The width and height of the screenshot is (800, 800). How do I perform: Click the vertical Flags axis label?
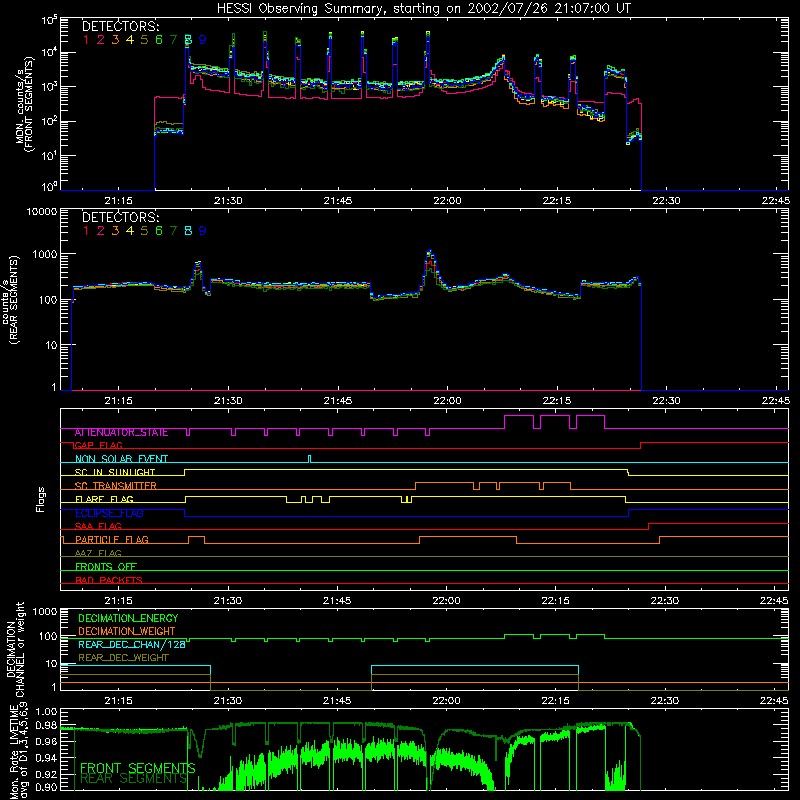coord(41,499)
